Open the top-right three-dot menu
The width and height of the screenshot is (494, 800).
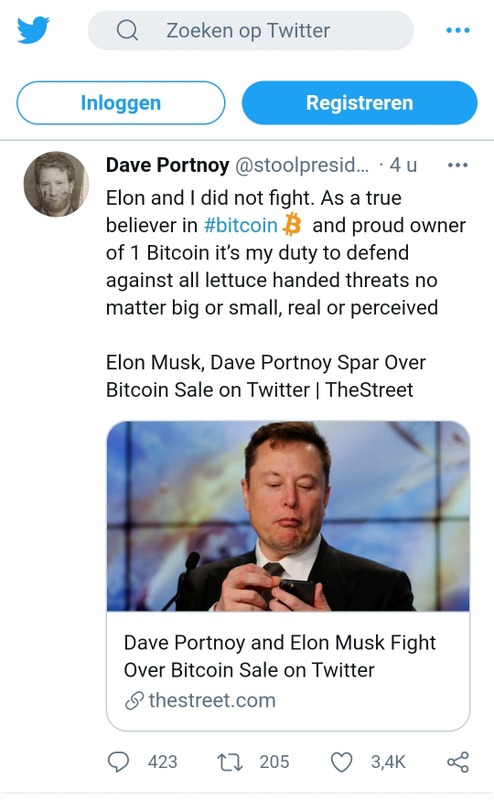[x=458, y=30]
